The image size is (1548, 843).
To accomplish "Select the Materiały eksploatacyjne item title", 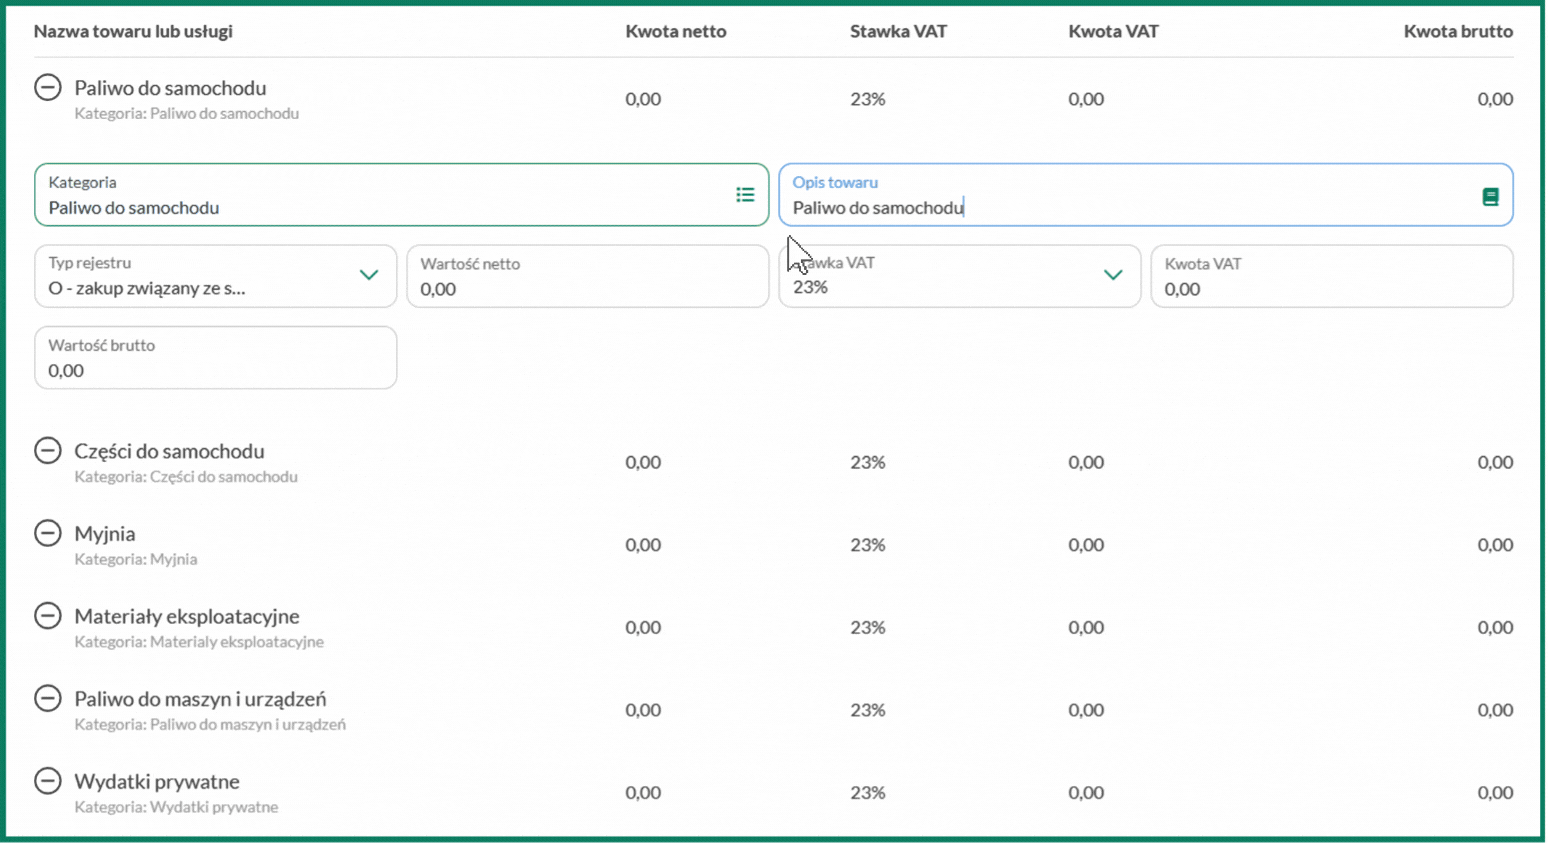I will pos(187,616).
